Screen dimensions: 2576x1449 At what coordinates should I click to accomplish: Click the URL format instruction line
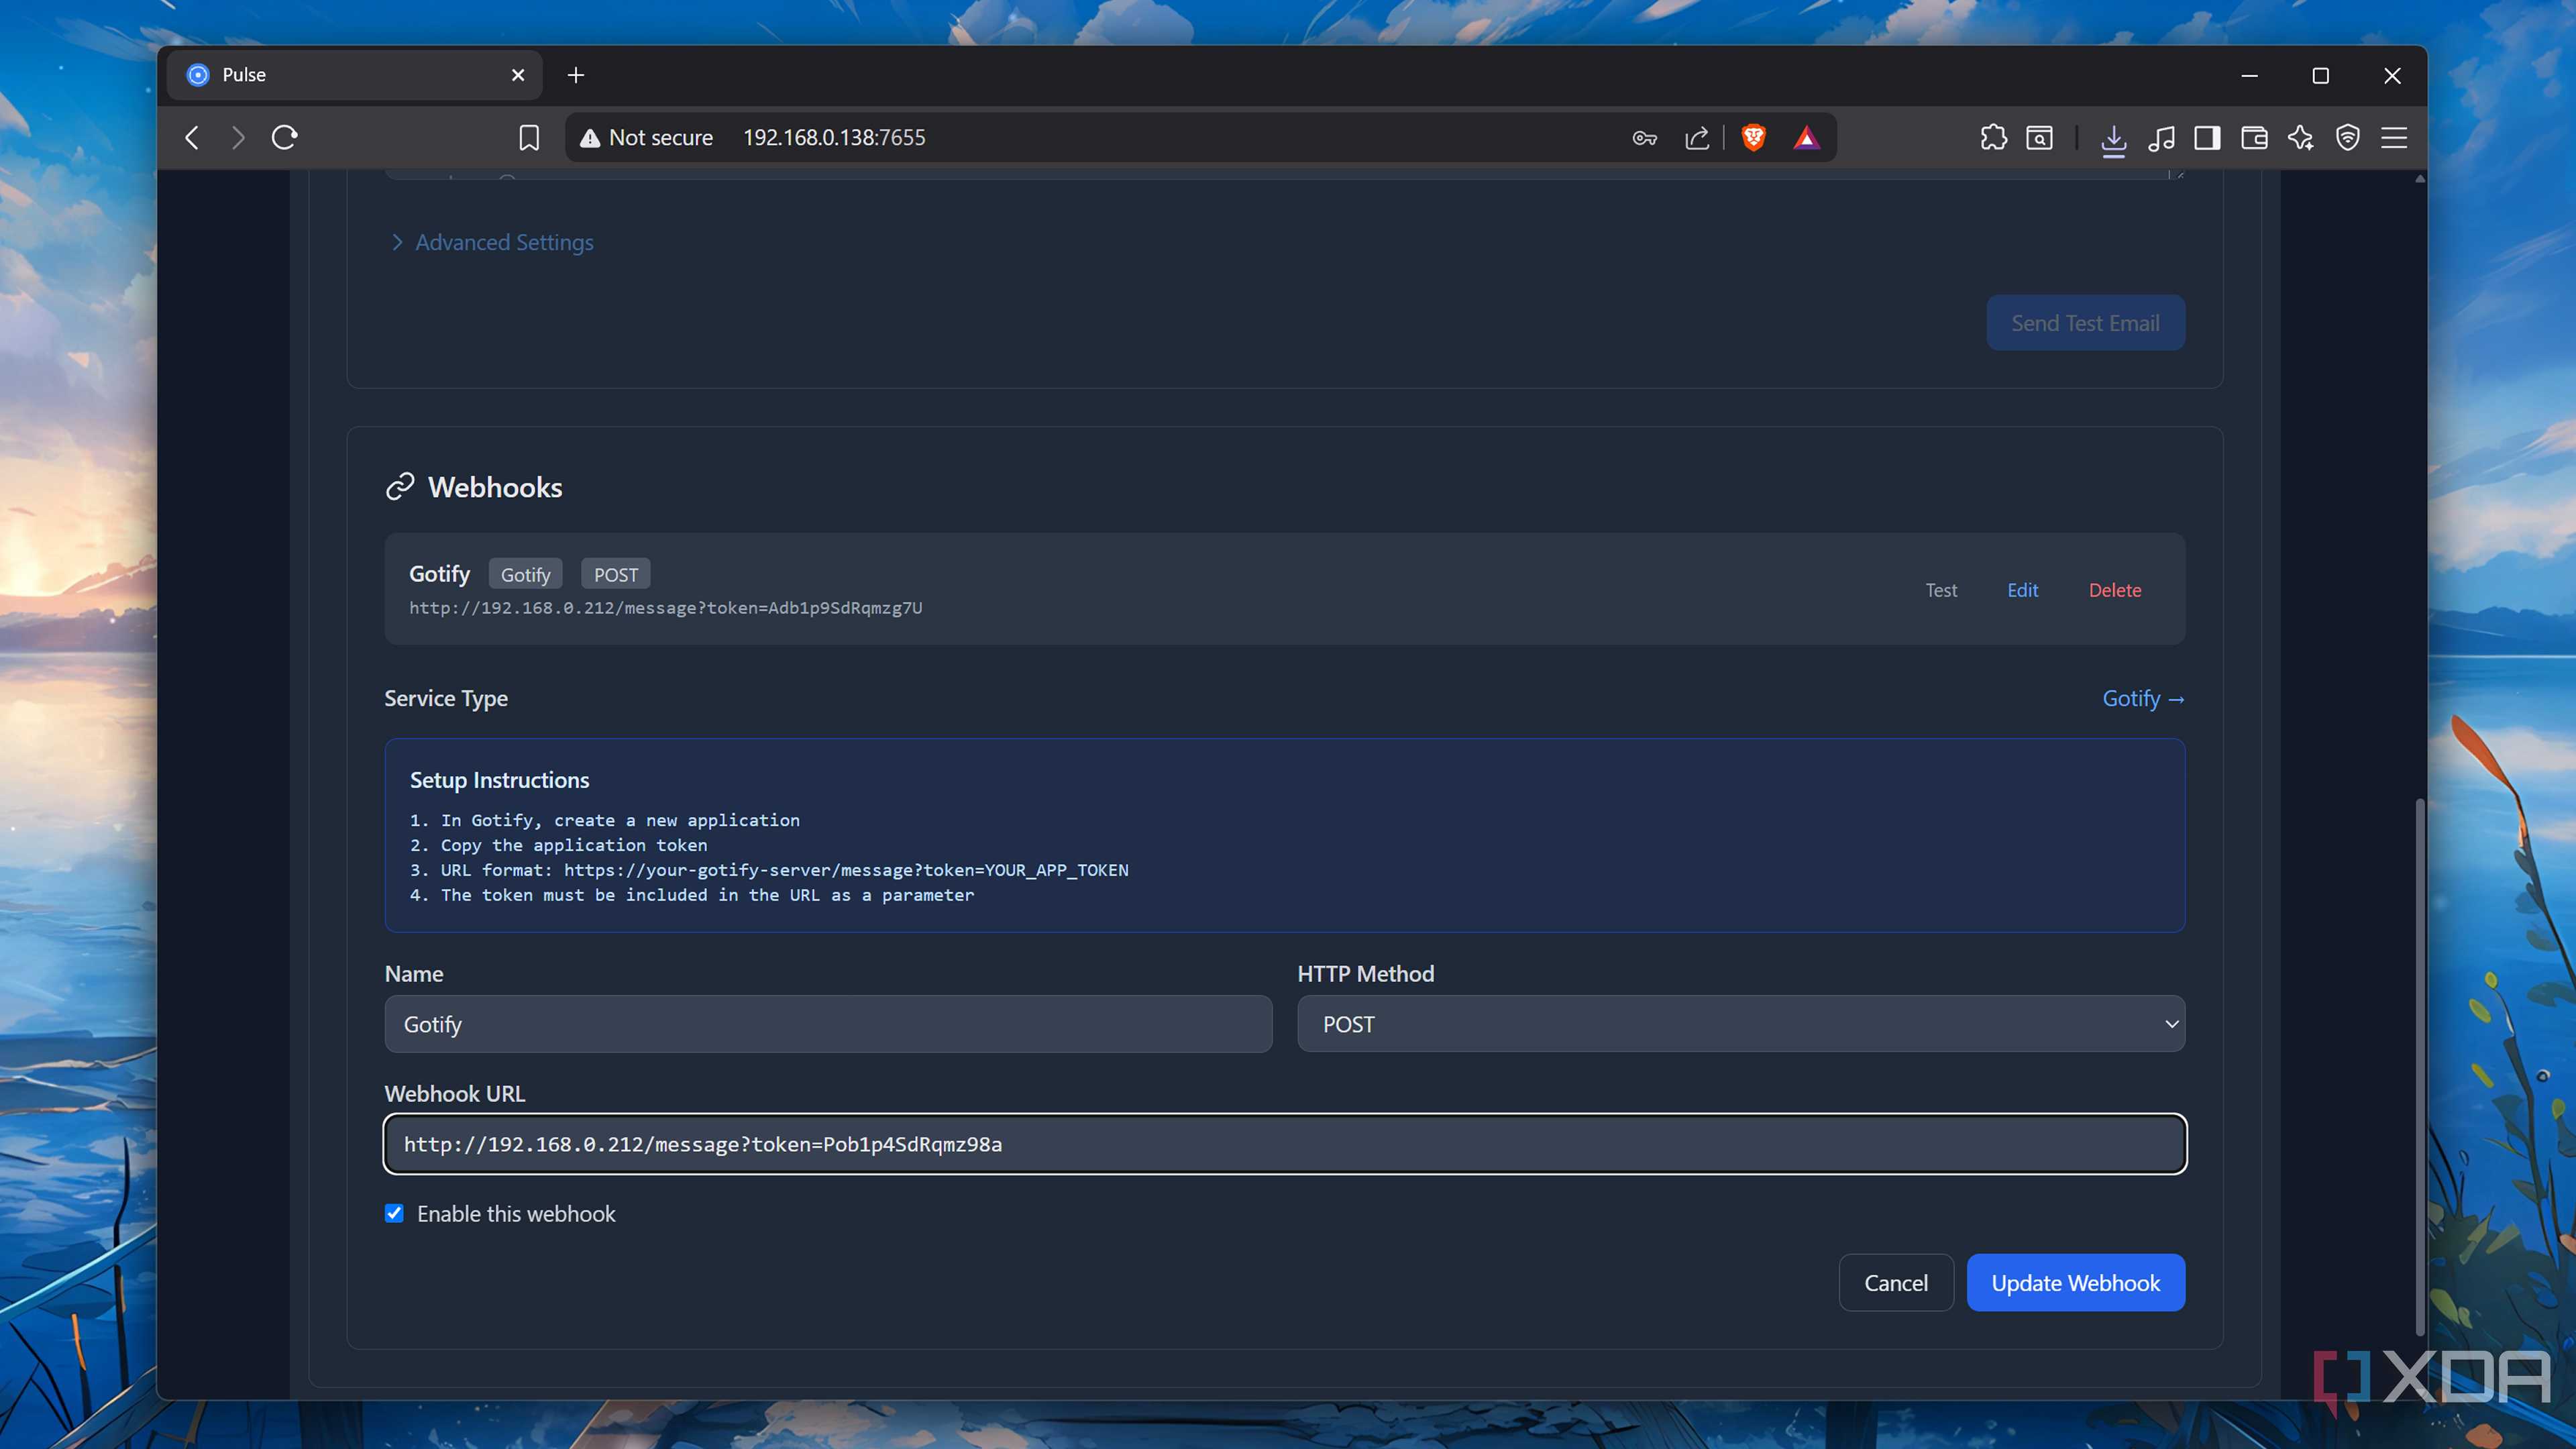pyautogui.click(x=769, y=870)
